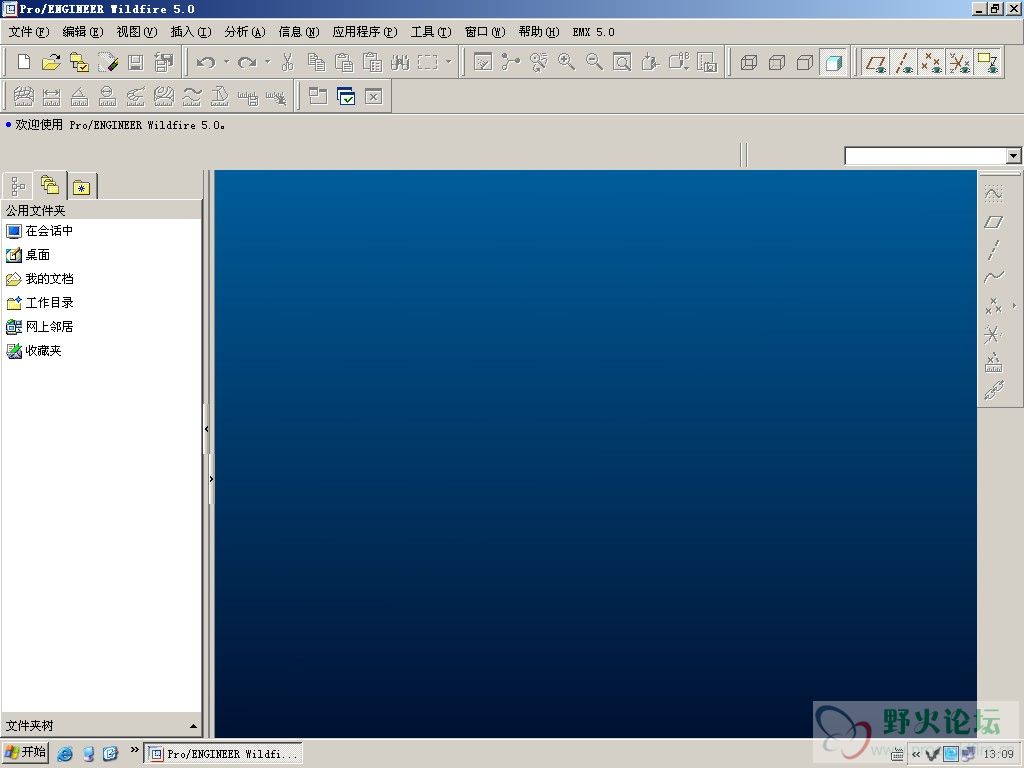Open an existing file via the folder icon

51,62
